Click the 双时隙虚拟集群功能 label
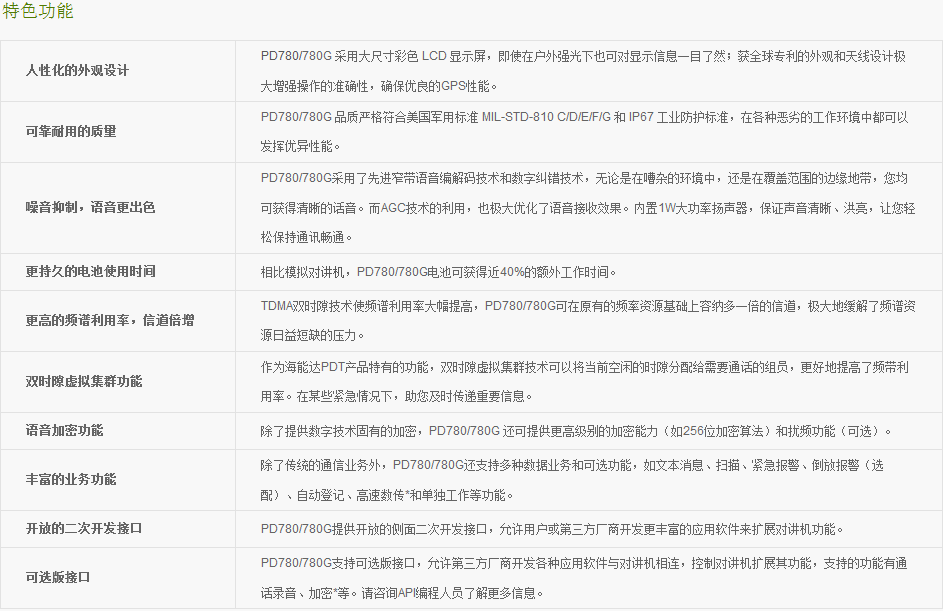943x611 pixels. [x=84, y=381]
